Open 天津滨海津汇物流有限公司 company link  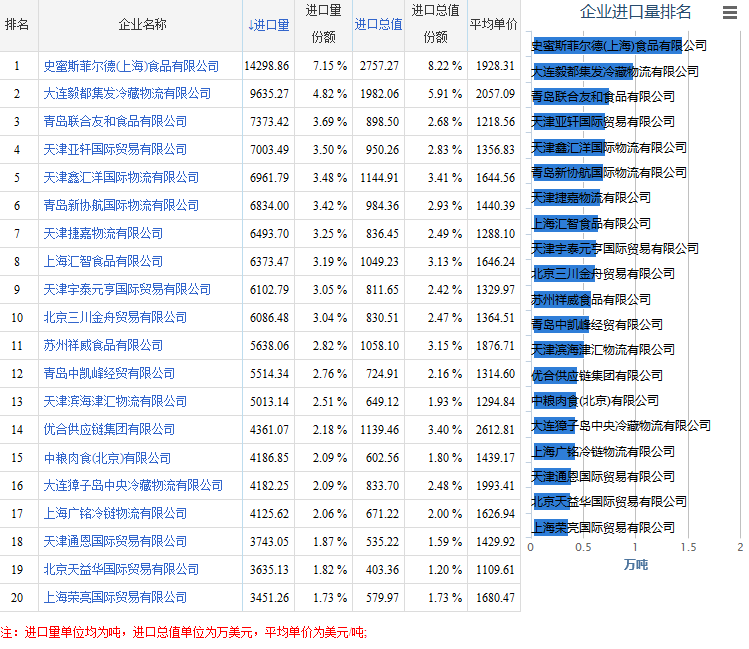tap(115, 402)
